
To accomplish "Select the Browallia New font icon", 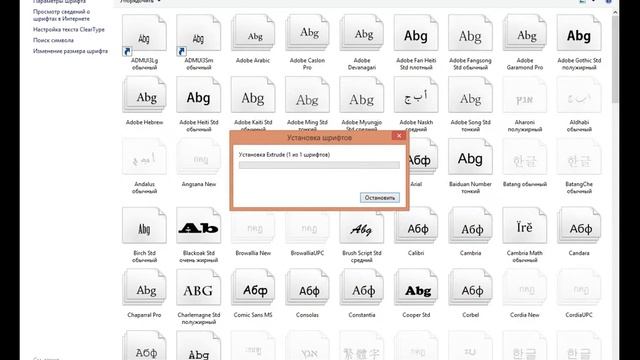I will pos(253,226).
